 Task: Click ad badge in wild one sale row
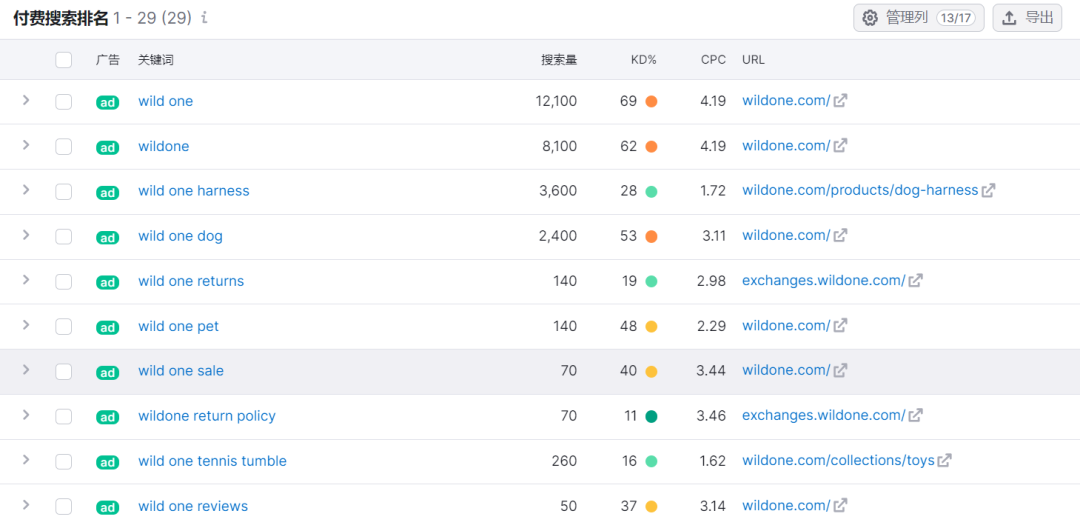pos(107,372)
